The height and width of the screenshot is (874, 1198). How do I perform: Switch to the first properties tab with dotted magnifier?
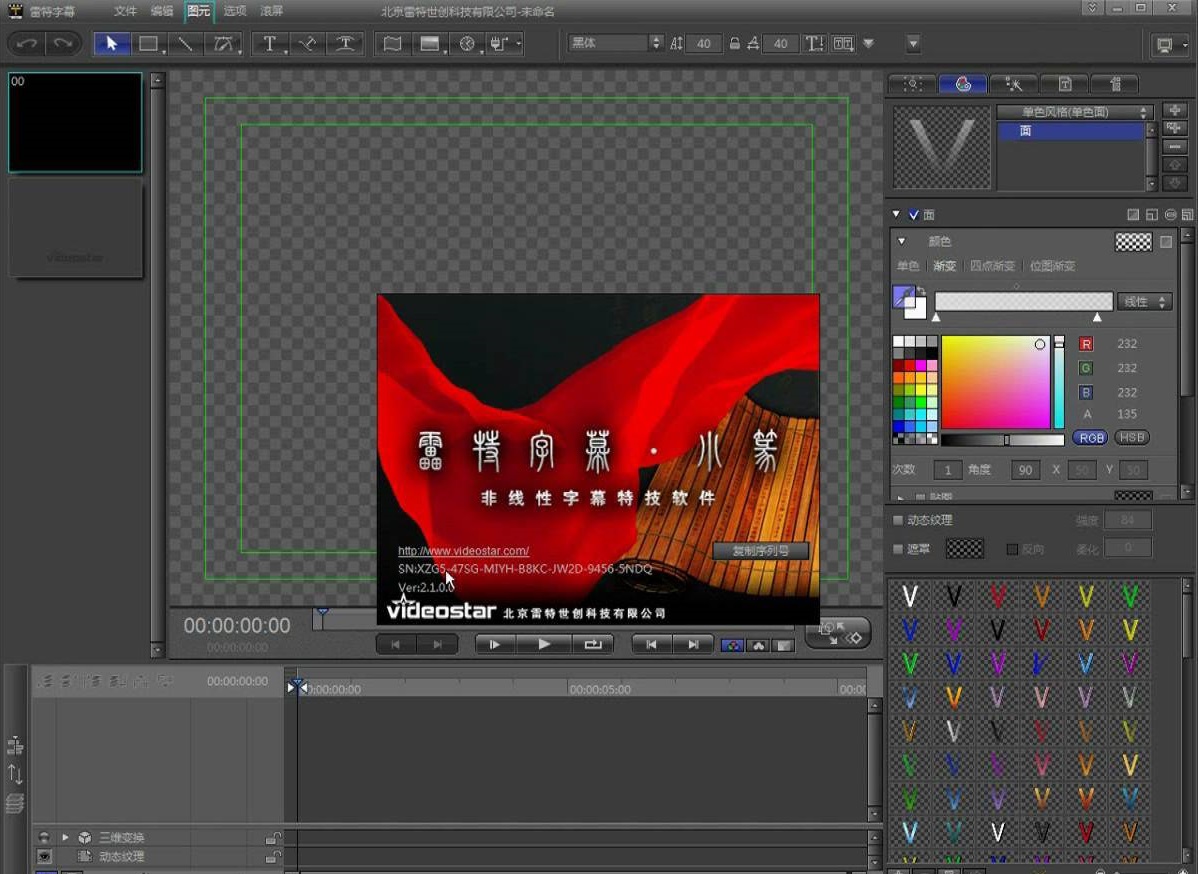pos(912,84)
